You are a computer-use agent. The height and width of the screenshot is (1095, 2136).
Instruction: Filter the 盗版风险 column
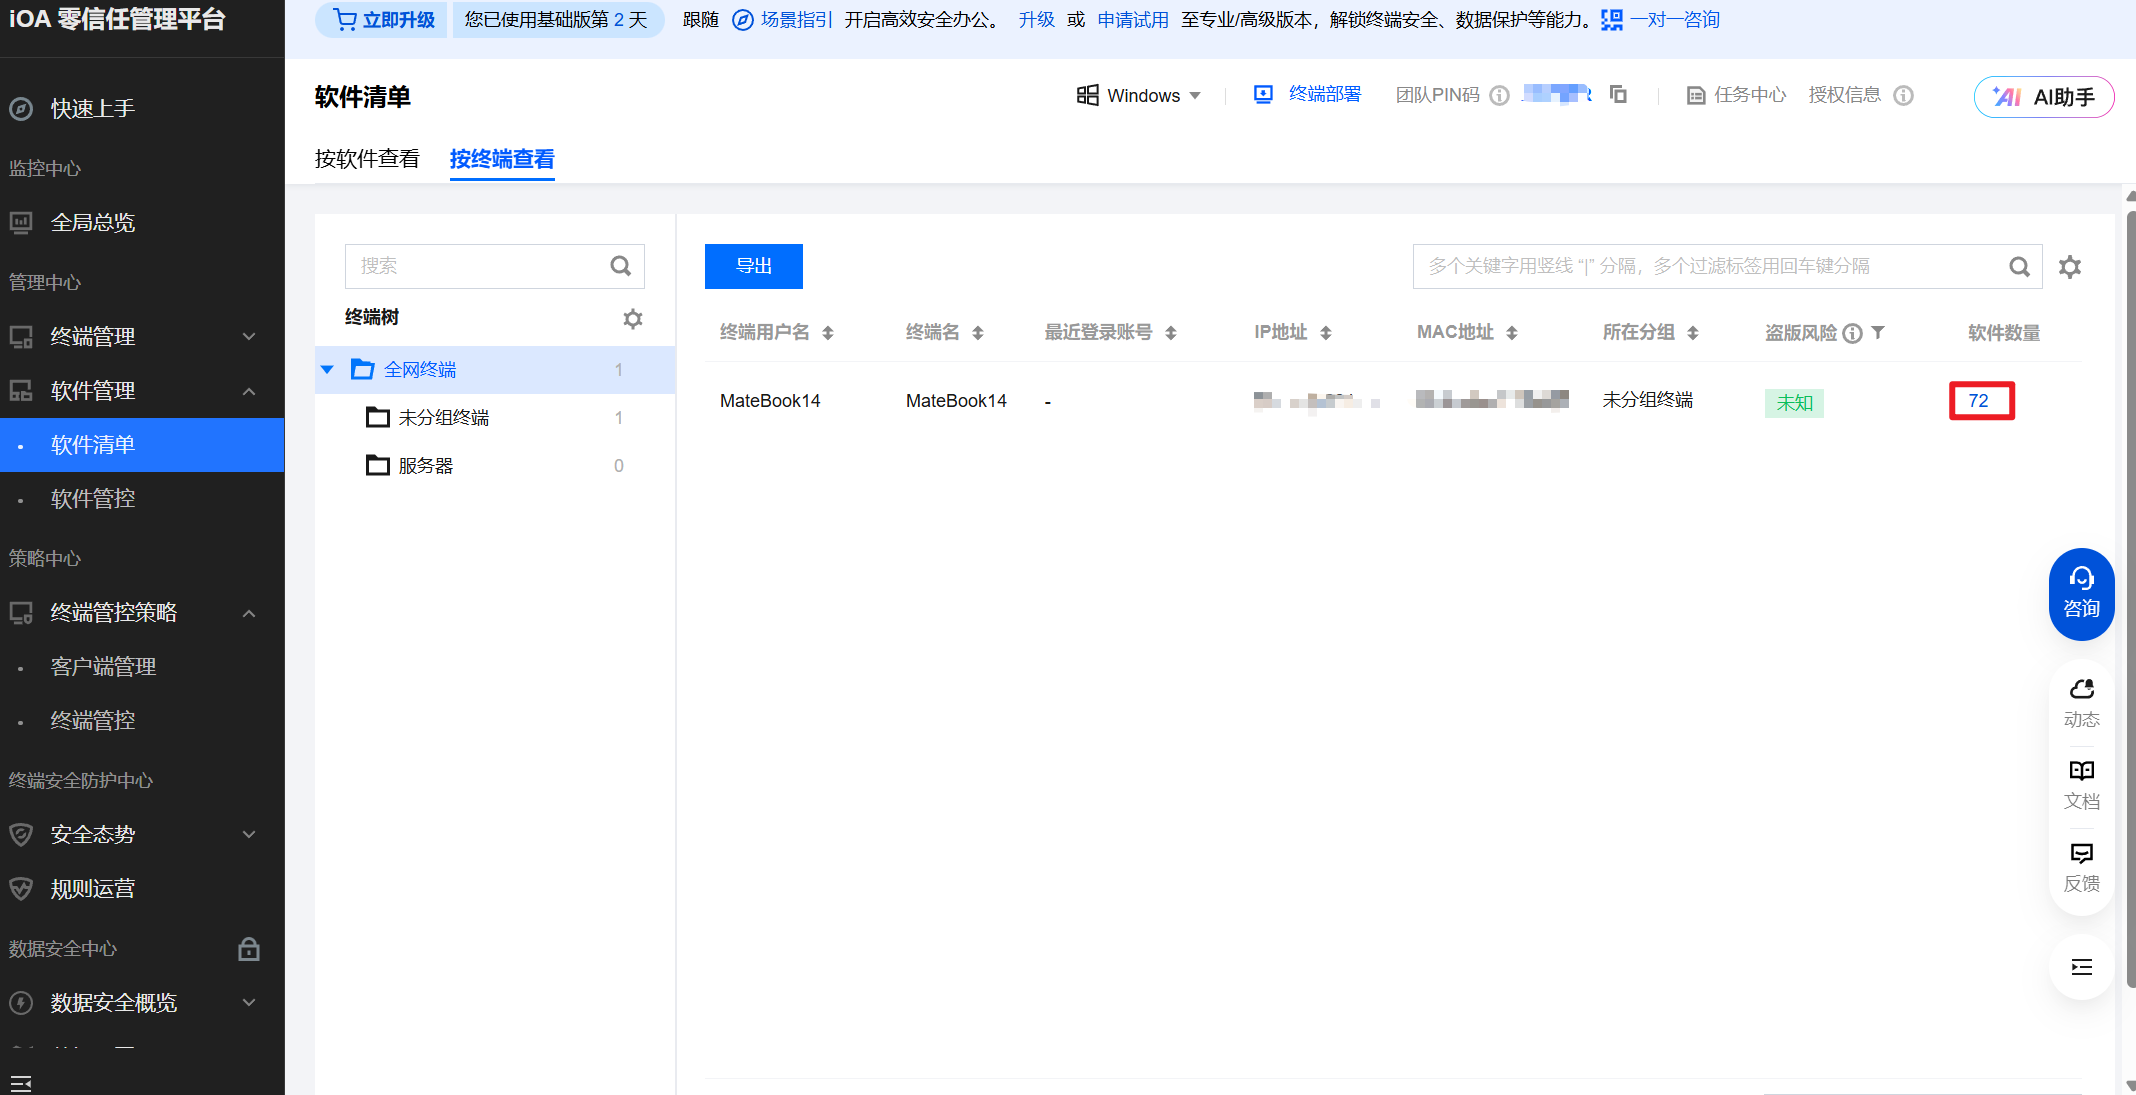tap(1878, 332)
